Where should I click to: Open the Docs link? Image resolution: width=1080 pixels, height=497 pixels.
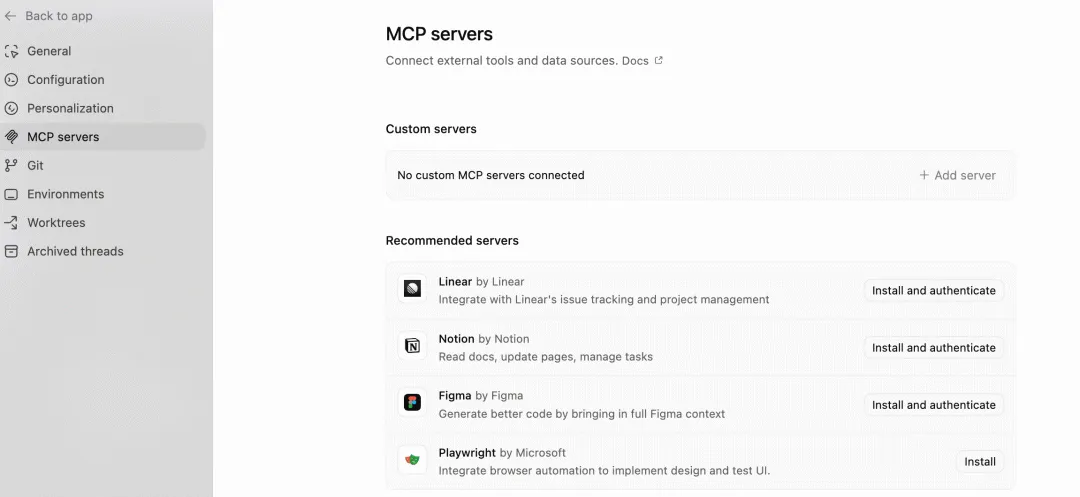pos(635,61)
